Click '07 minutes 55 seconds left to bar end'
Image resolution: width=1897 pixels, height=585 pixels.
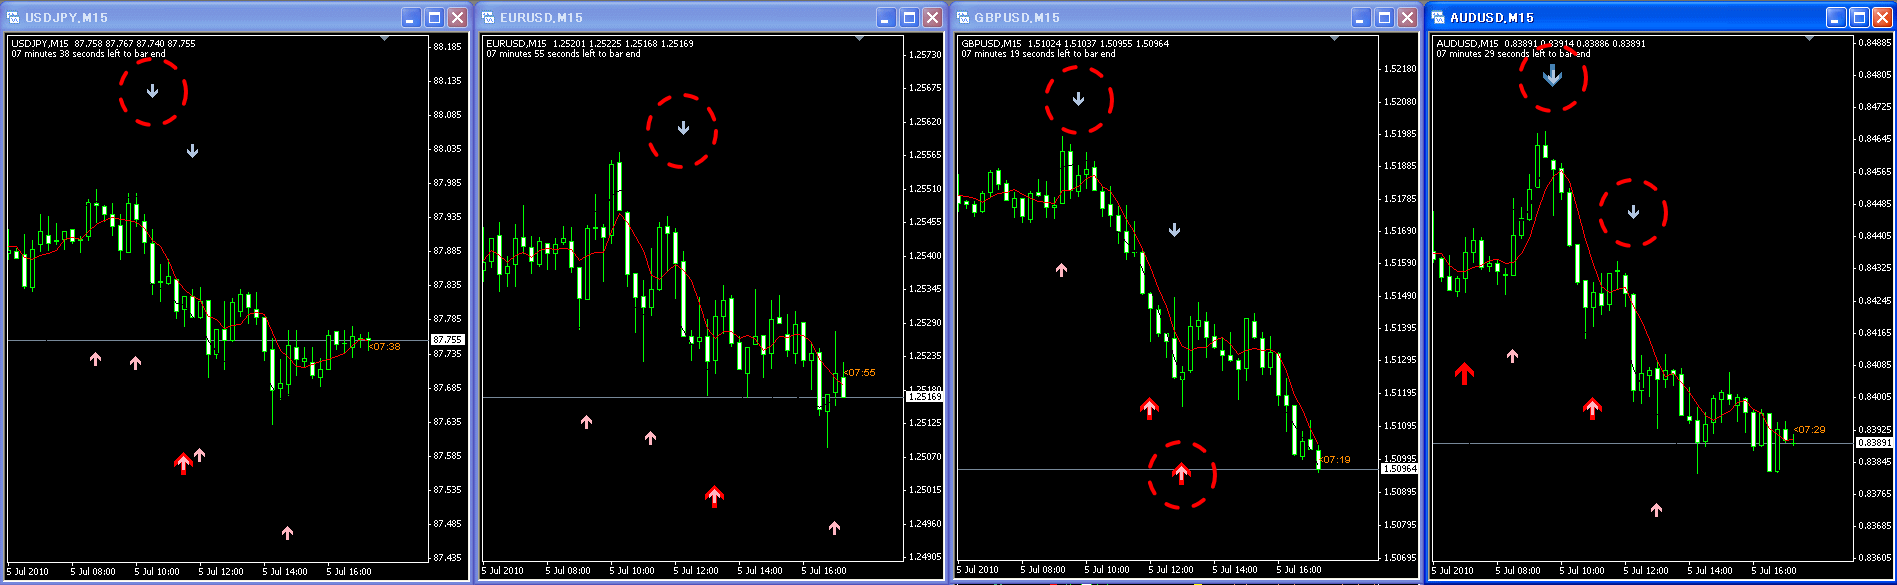pos(563,54)
